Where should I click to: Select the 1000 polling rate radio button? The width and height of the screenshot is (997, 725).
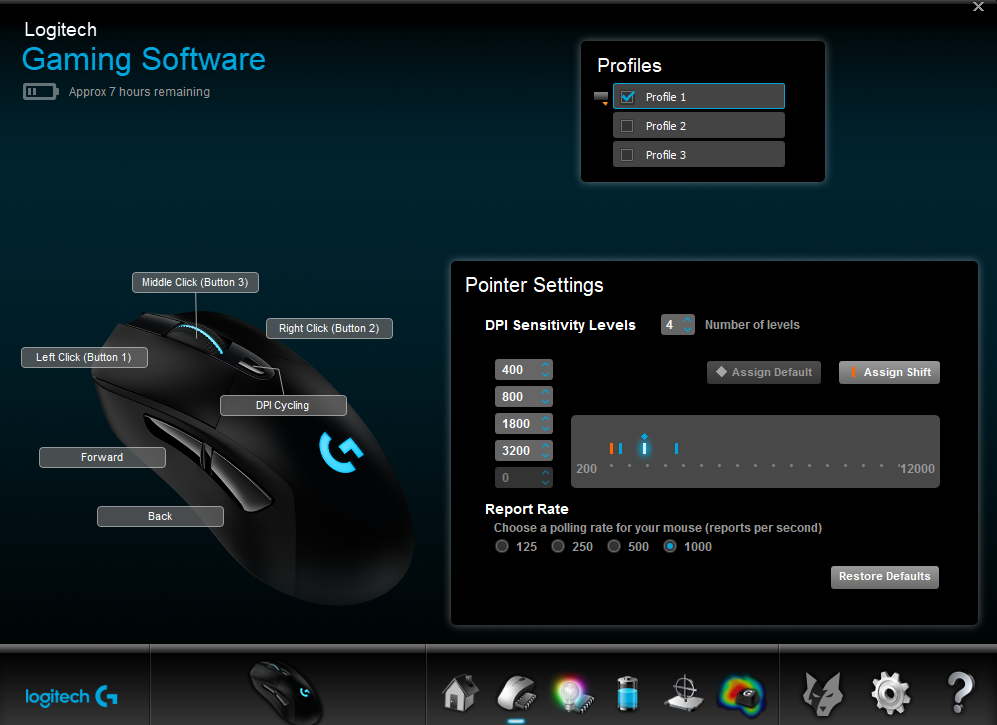669,546
